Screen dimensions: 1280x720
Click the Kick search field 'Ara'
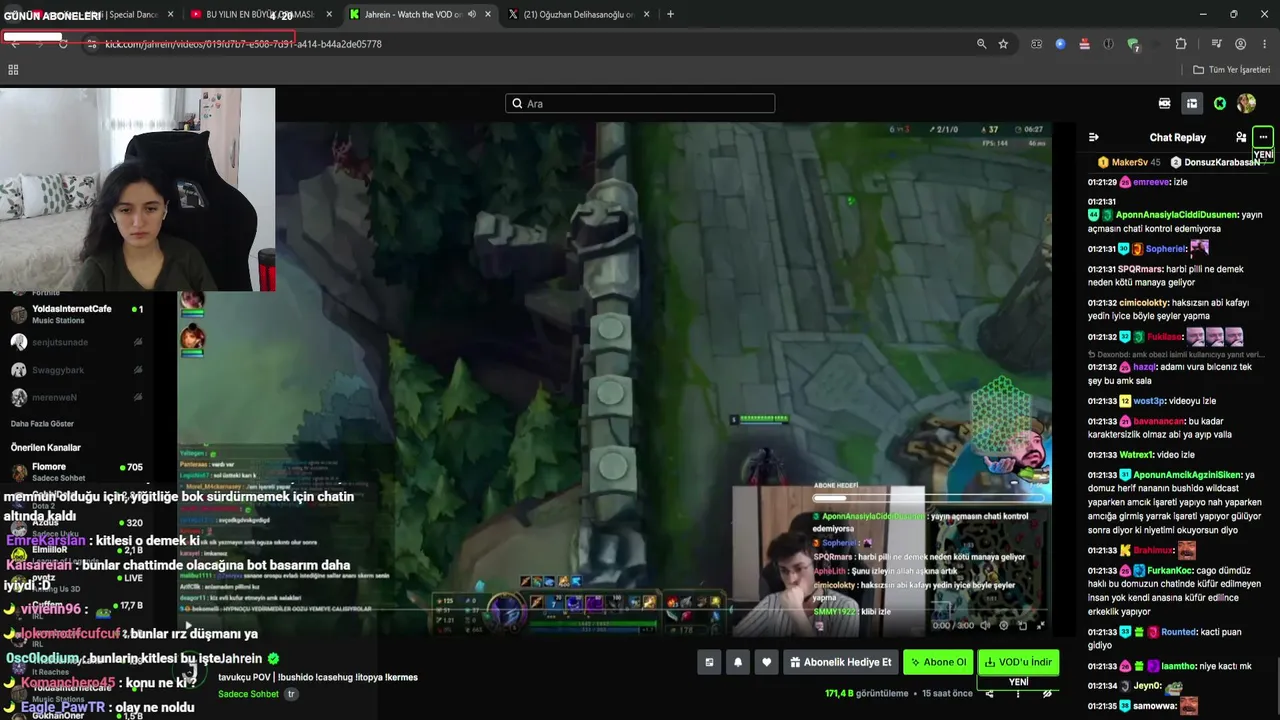point(640,103)
